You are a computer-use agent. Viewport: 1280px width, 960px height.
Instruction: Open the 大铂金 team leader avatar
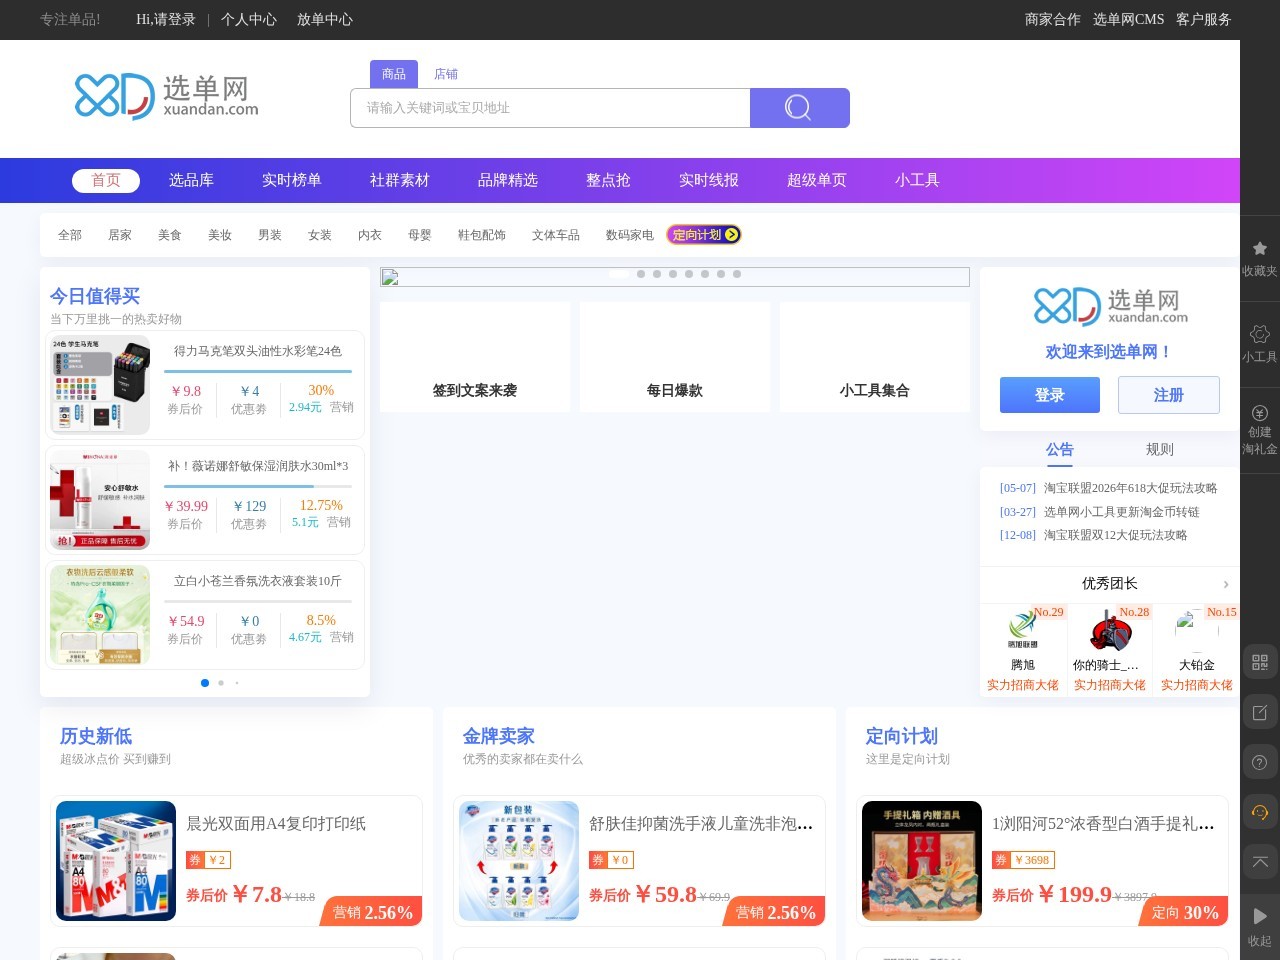coord(1197,629)
